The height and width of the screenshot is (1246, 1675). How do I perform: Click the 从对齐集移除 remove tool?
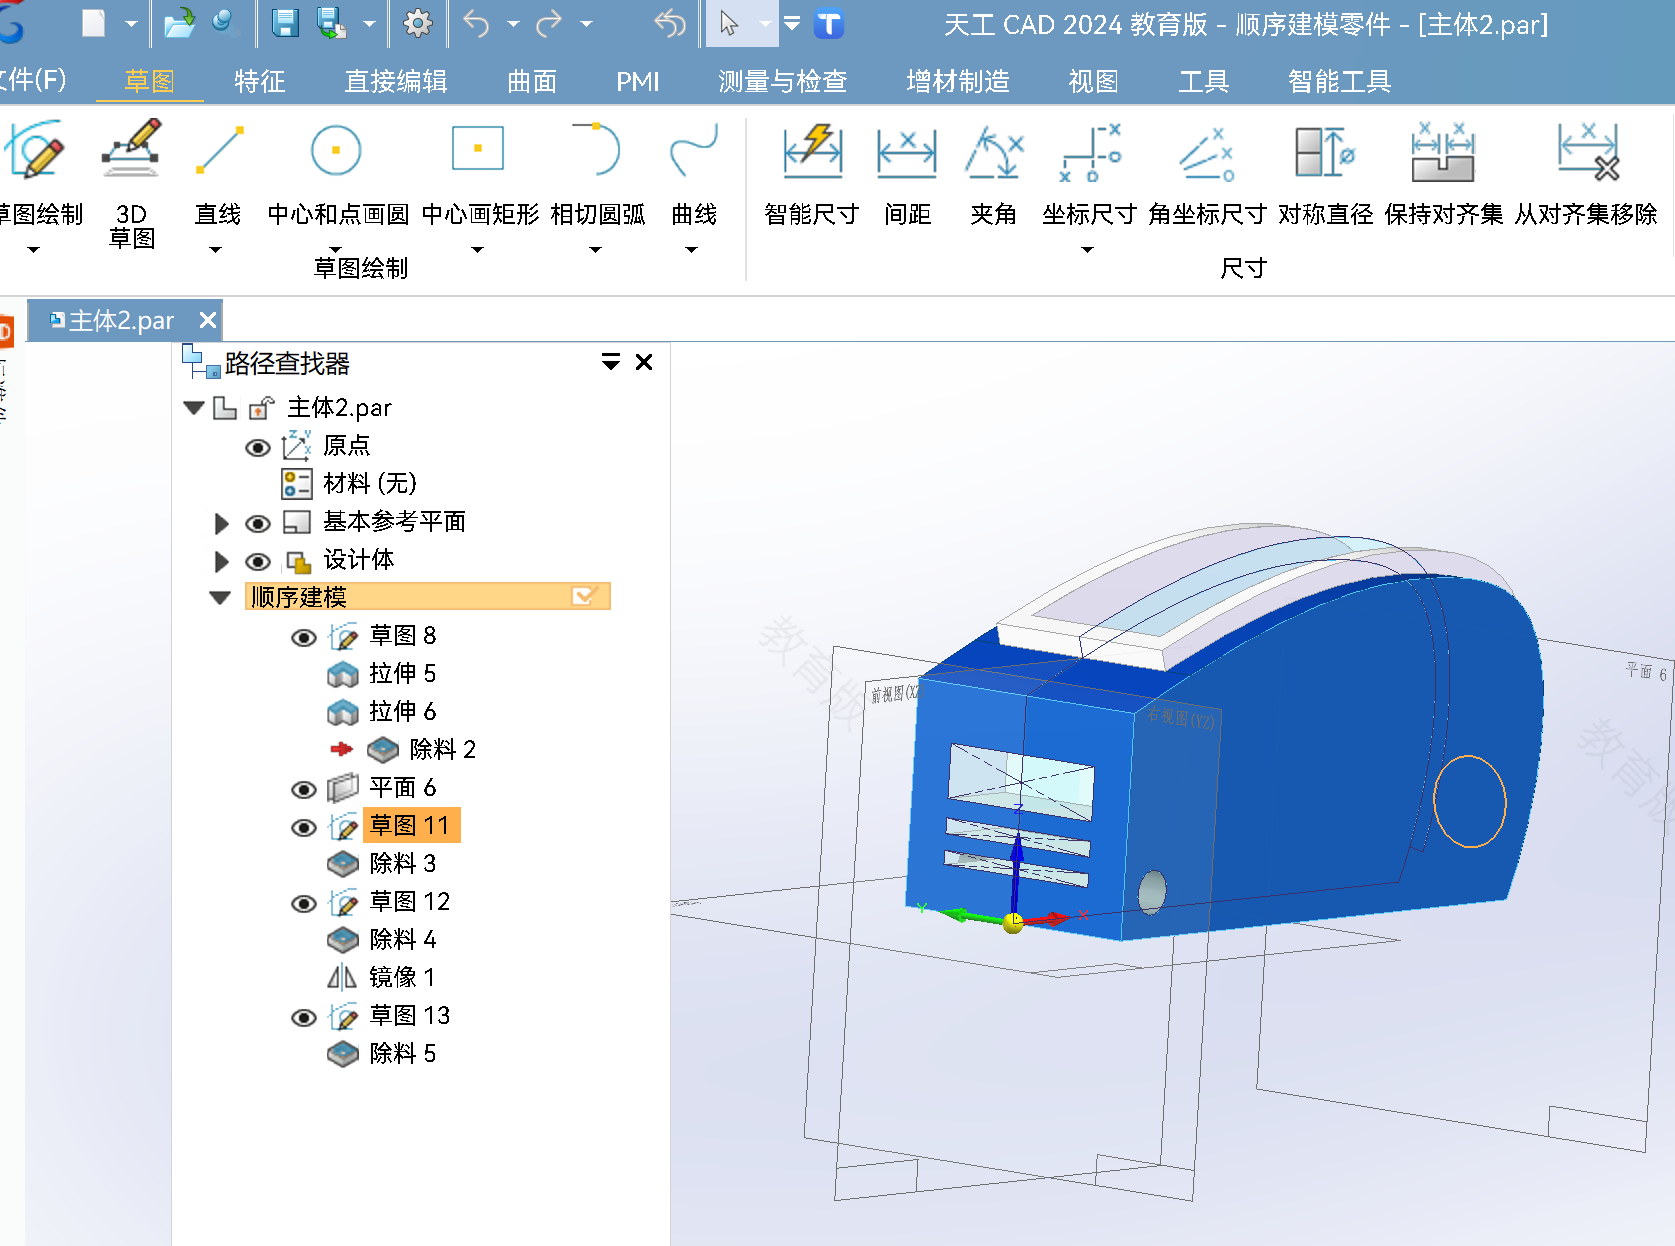[x=1585, y=172]
